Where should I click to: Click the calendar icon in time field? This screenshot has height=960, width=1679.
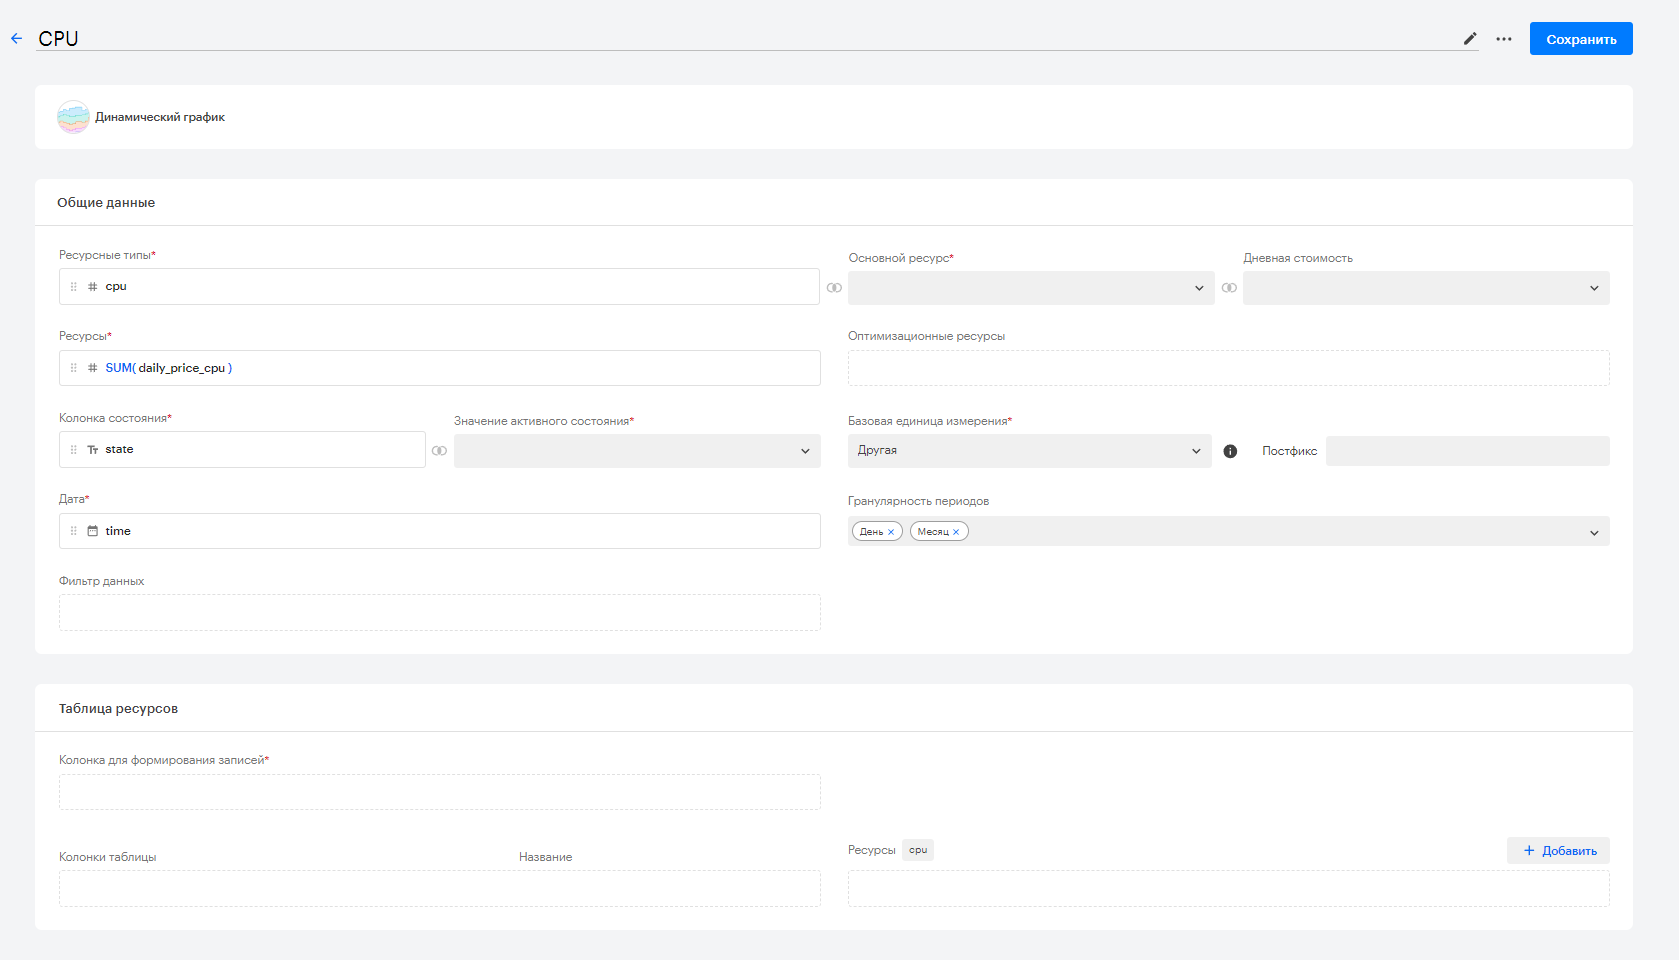(x=93, y=531)
